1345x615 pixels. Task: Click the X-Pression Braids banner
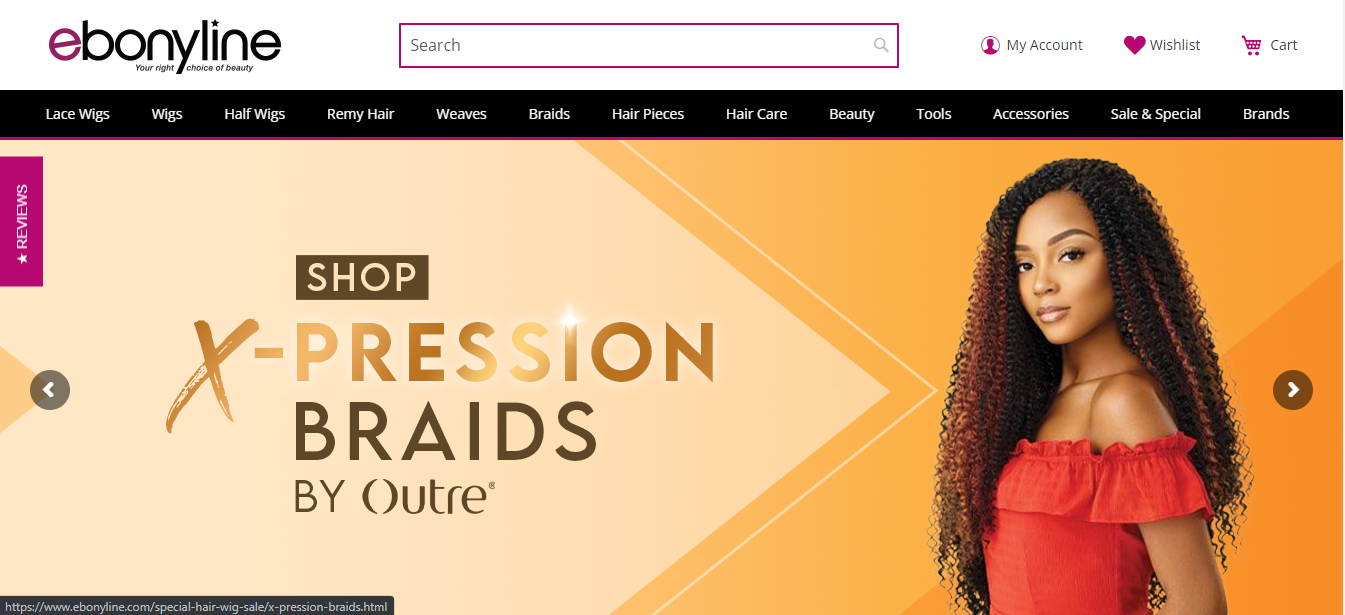tap(672, 377)
